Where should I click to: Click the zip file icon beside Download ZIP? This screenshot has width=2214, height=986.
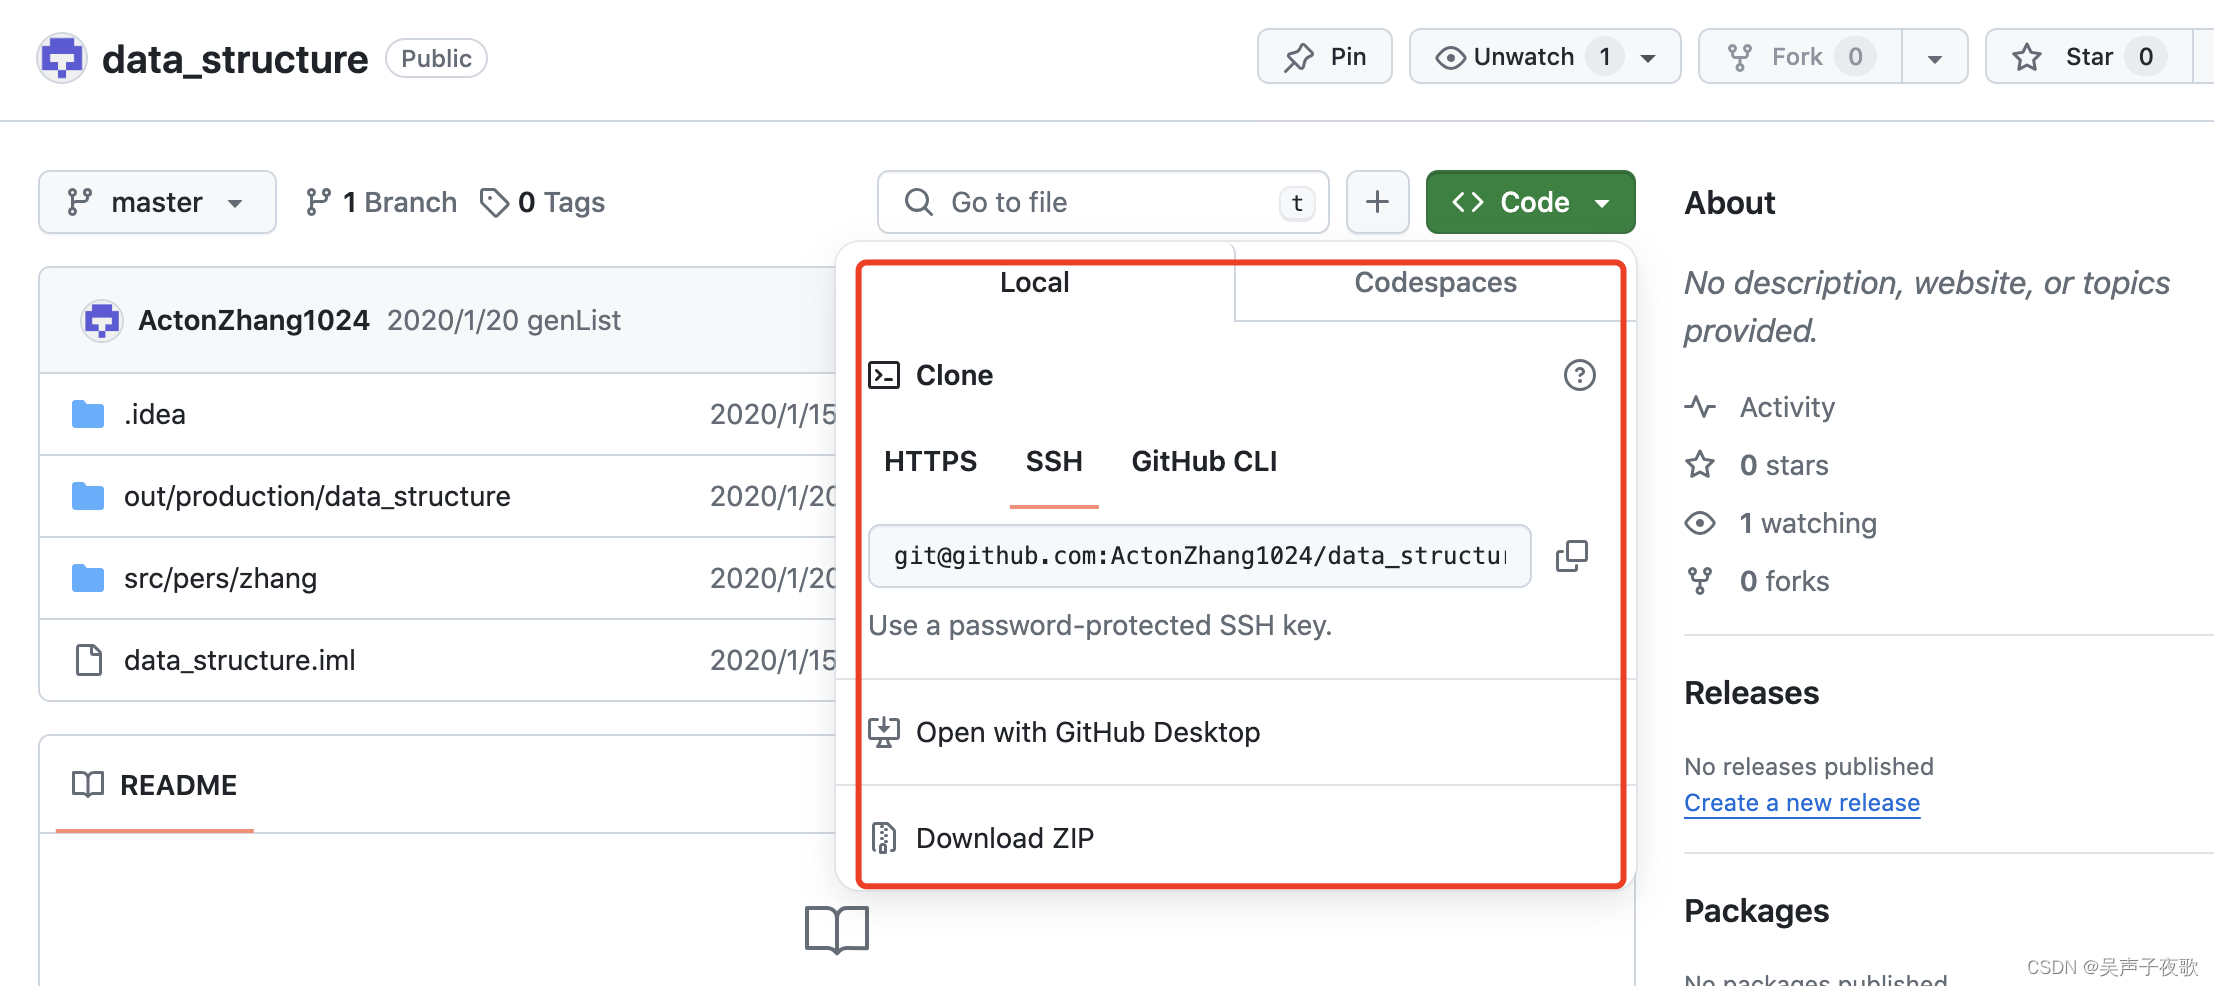click(884, 838)
